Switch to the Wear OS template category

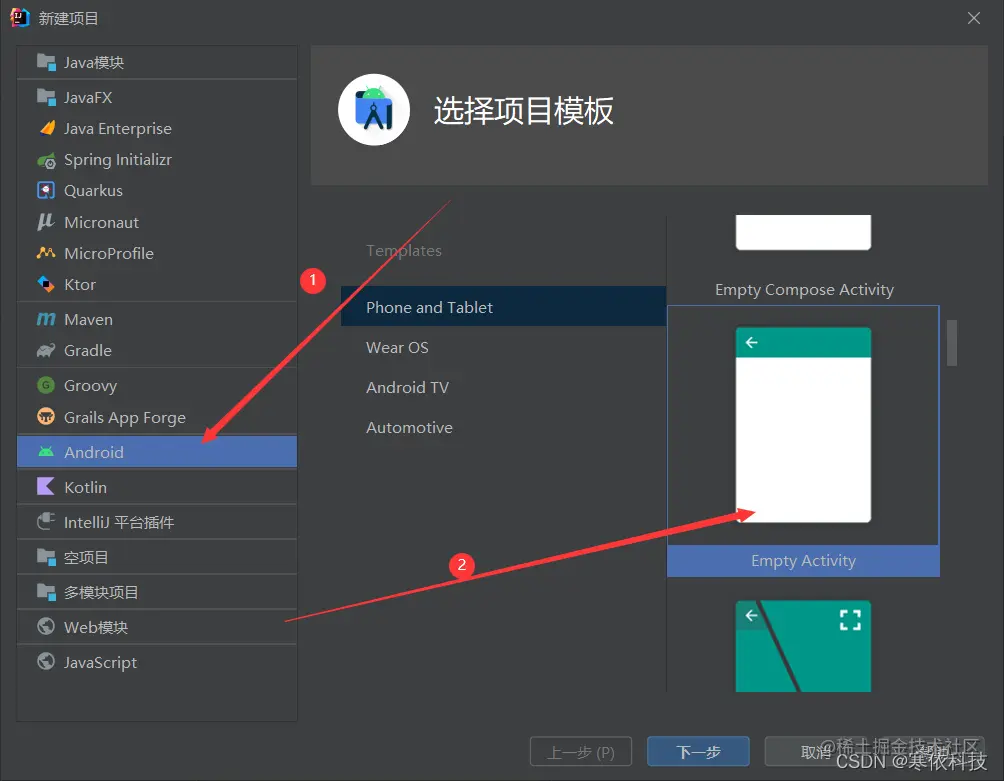click(x=396, y=347)
